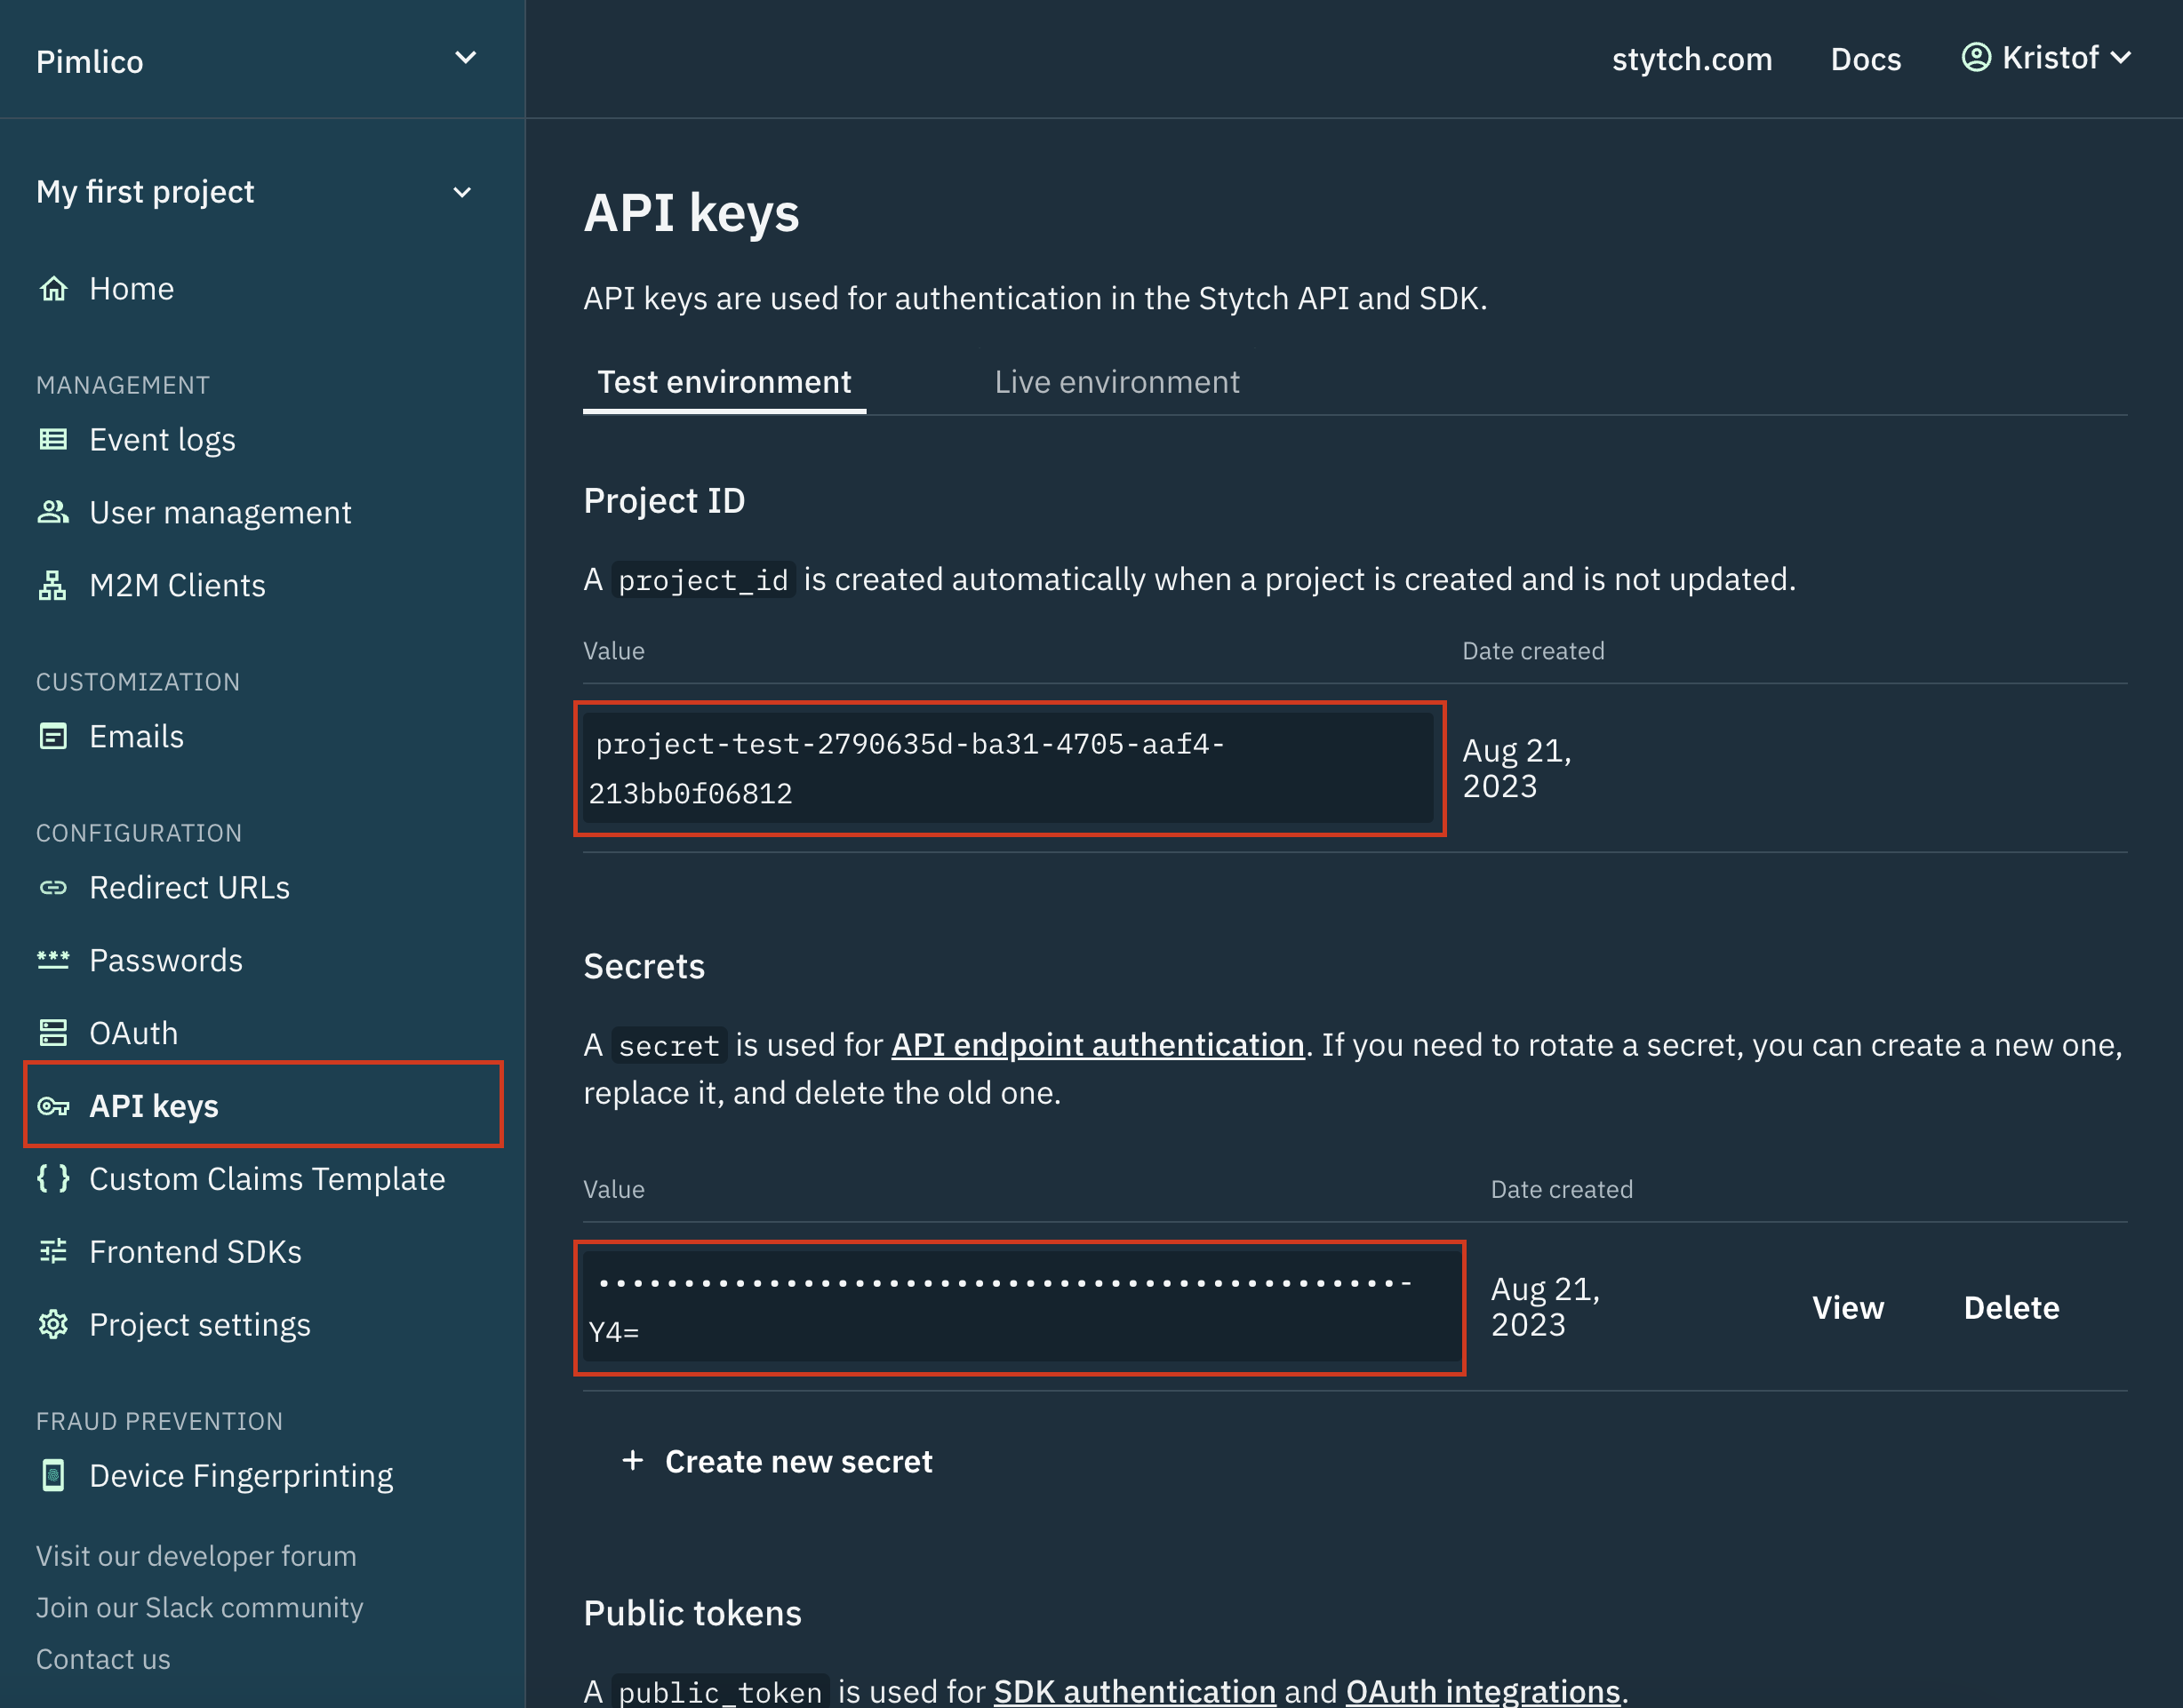This screenshot has height=1708, width=2183.
Task: Select Frontend SDKs in sidebar
Action: click(x=195, y=1251)
